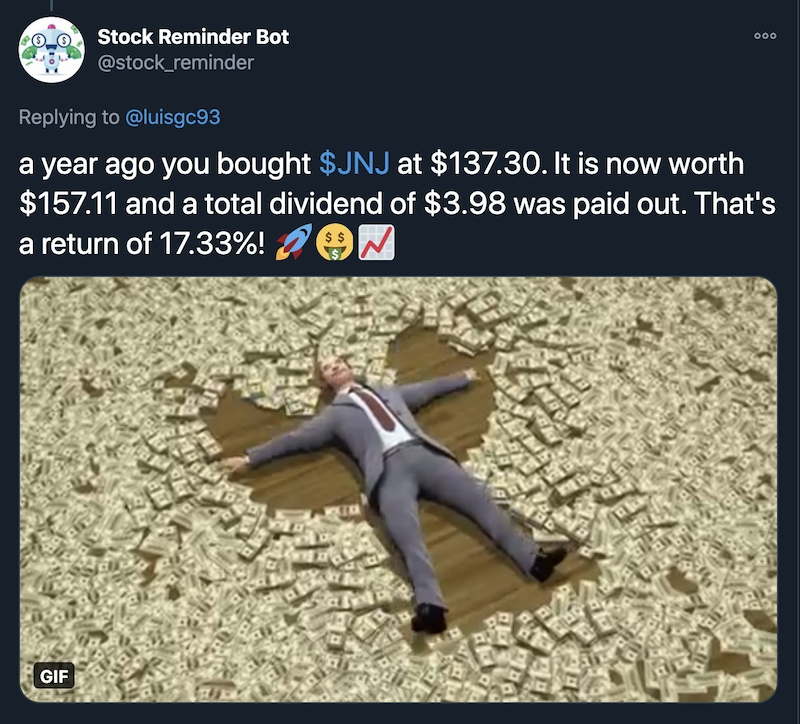Open the $JNJ cashtag link
This screenshot has width=800, height=724.
354,164
